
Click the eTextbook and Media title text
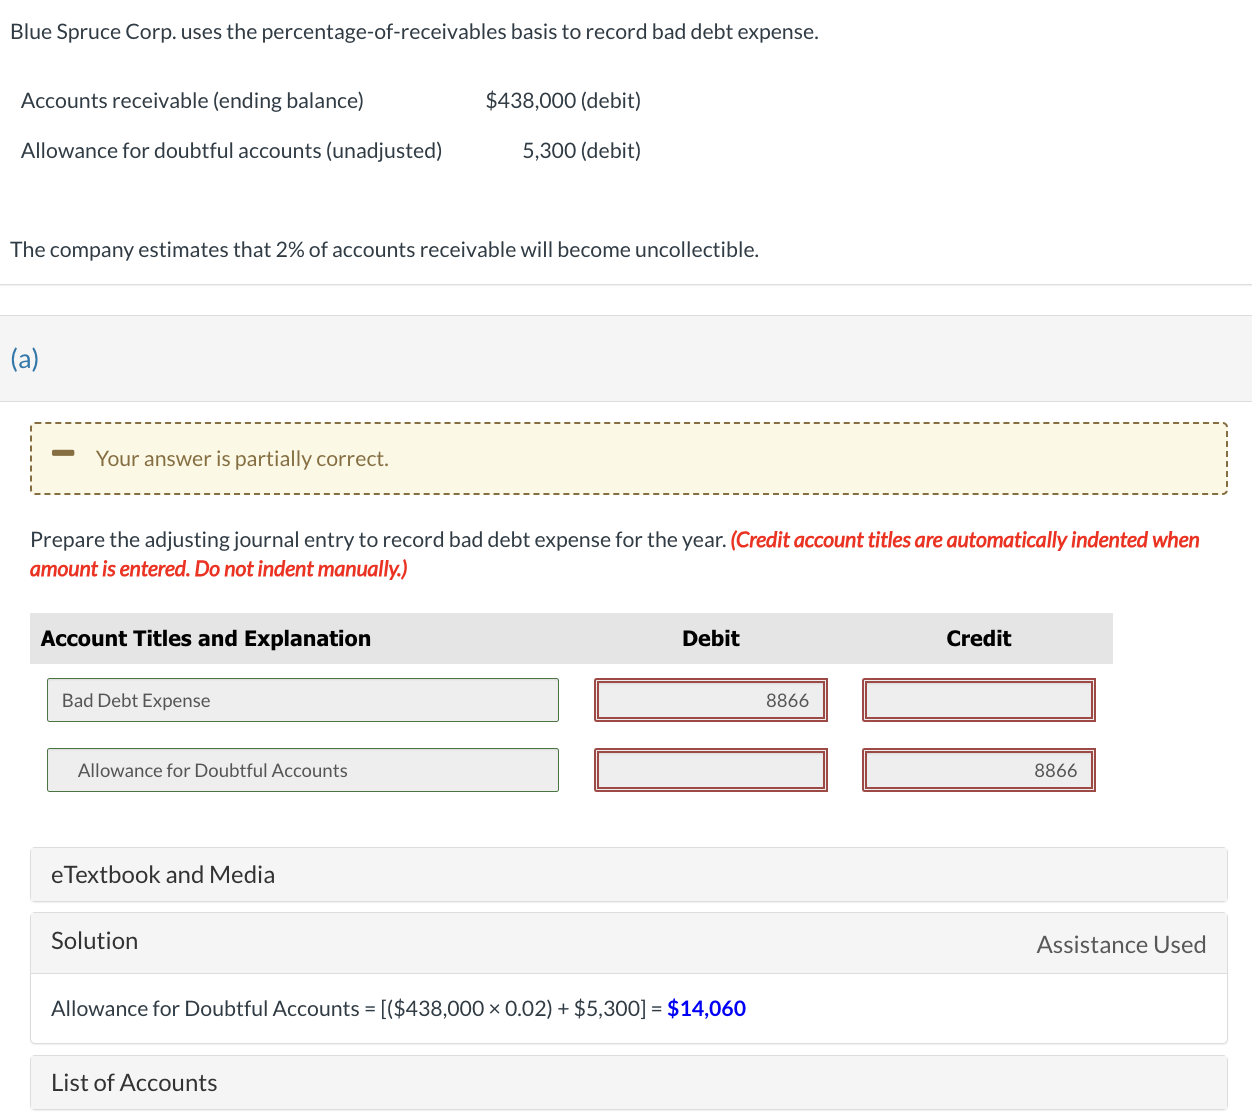pos(163,874)
